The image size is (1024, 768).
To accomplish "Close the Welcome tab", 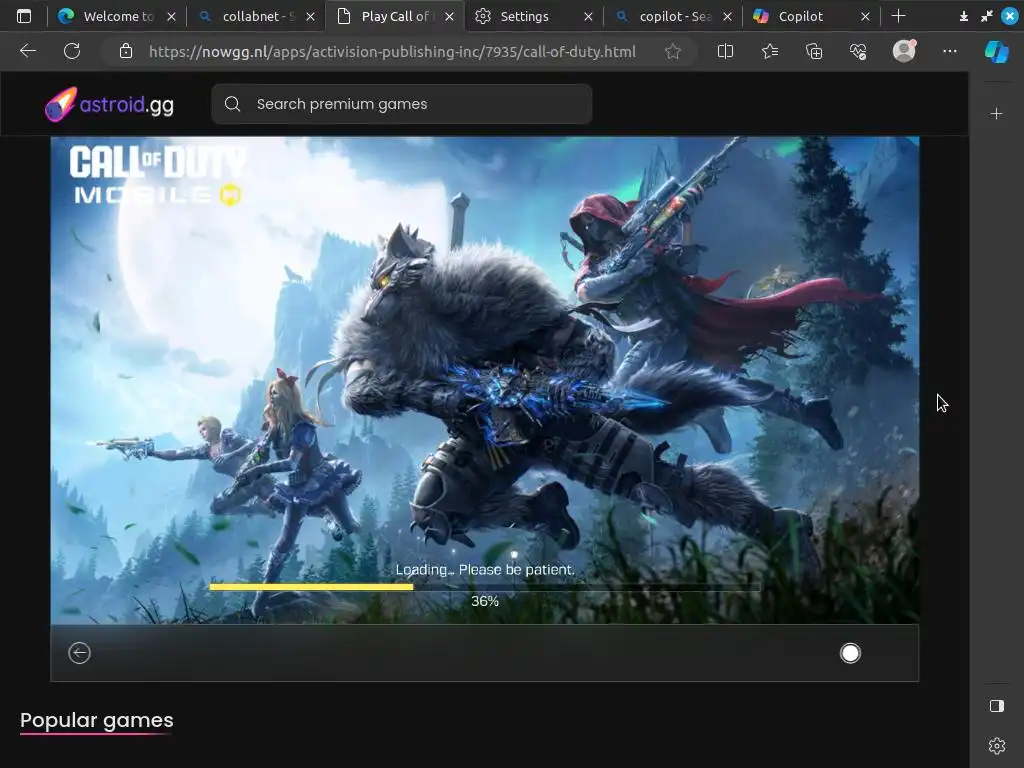I will click(x=171, y=17).
